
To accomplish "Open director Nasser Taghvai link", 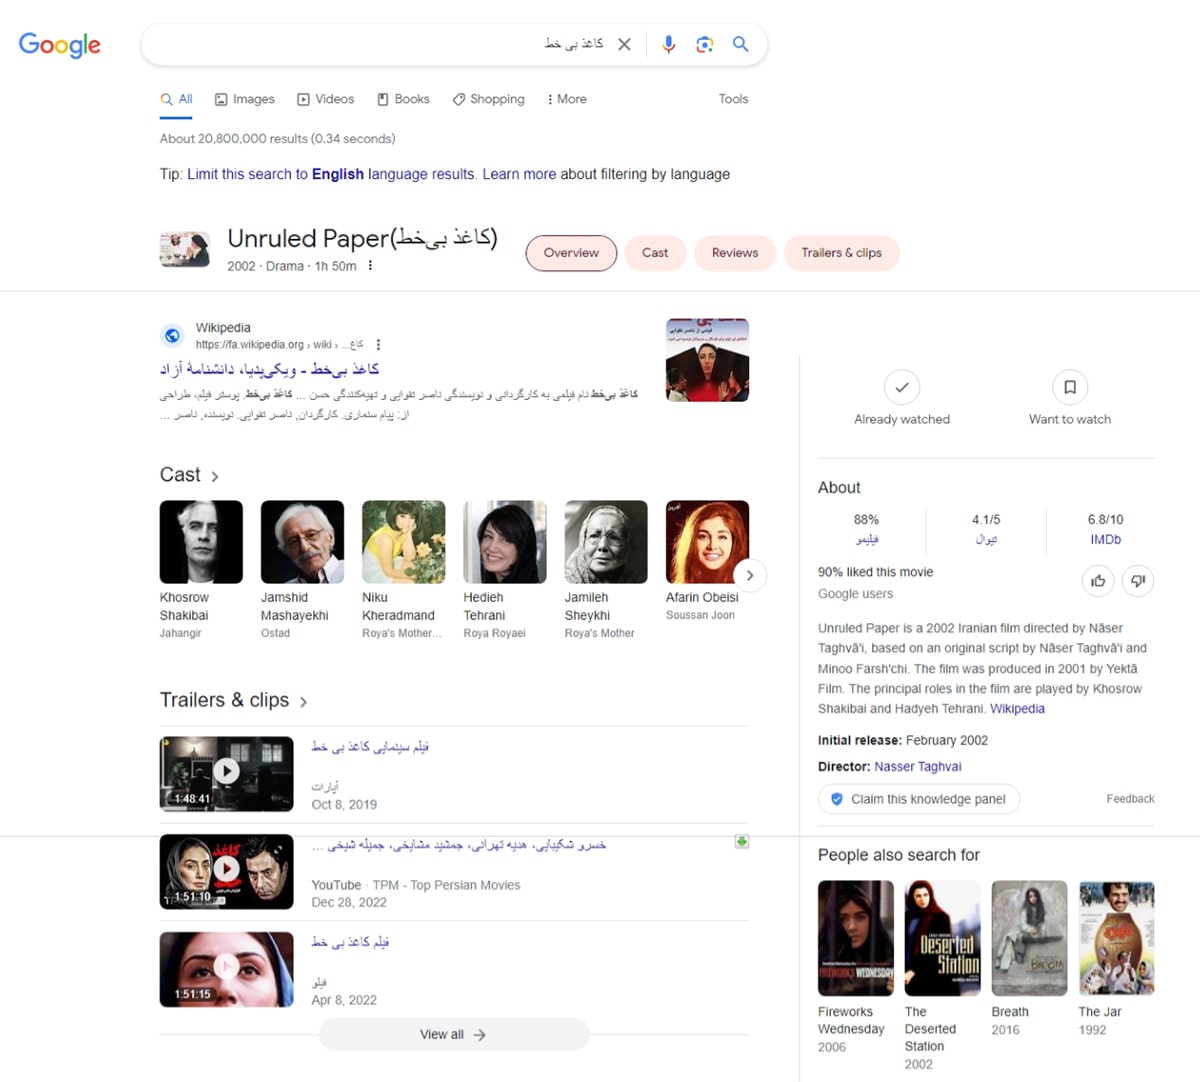I will (x=918, y=767).
